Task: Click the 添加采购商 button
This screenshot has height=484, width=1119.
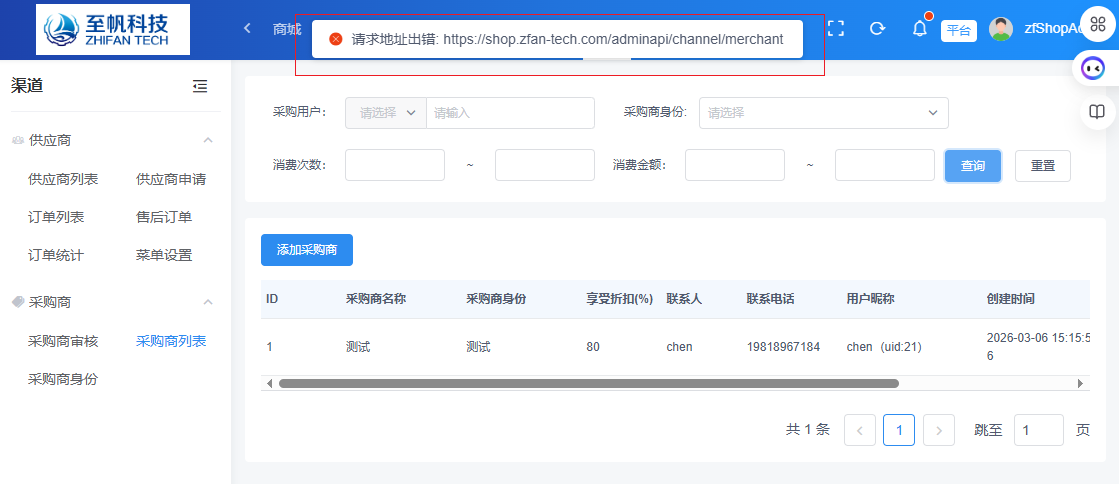Action: (306, 250)
